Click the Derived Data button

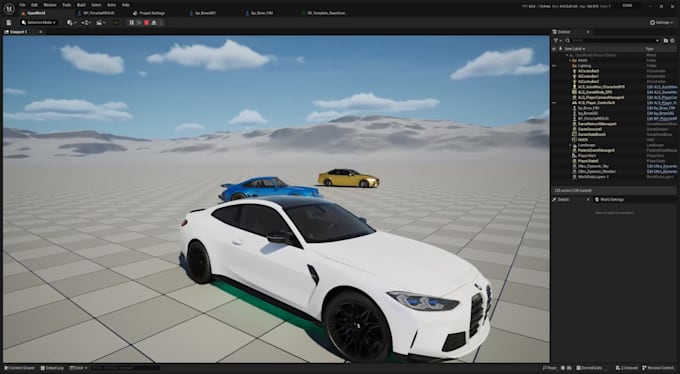coord(589,368)
